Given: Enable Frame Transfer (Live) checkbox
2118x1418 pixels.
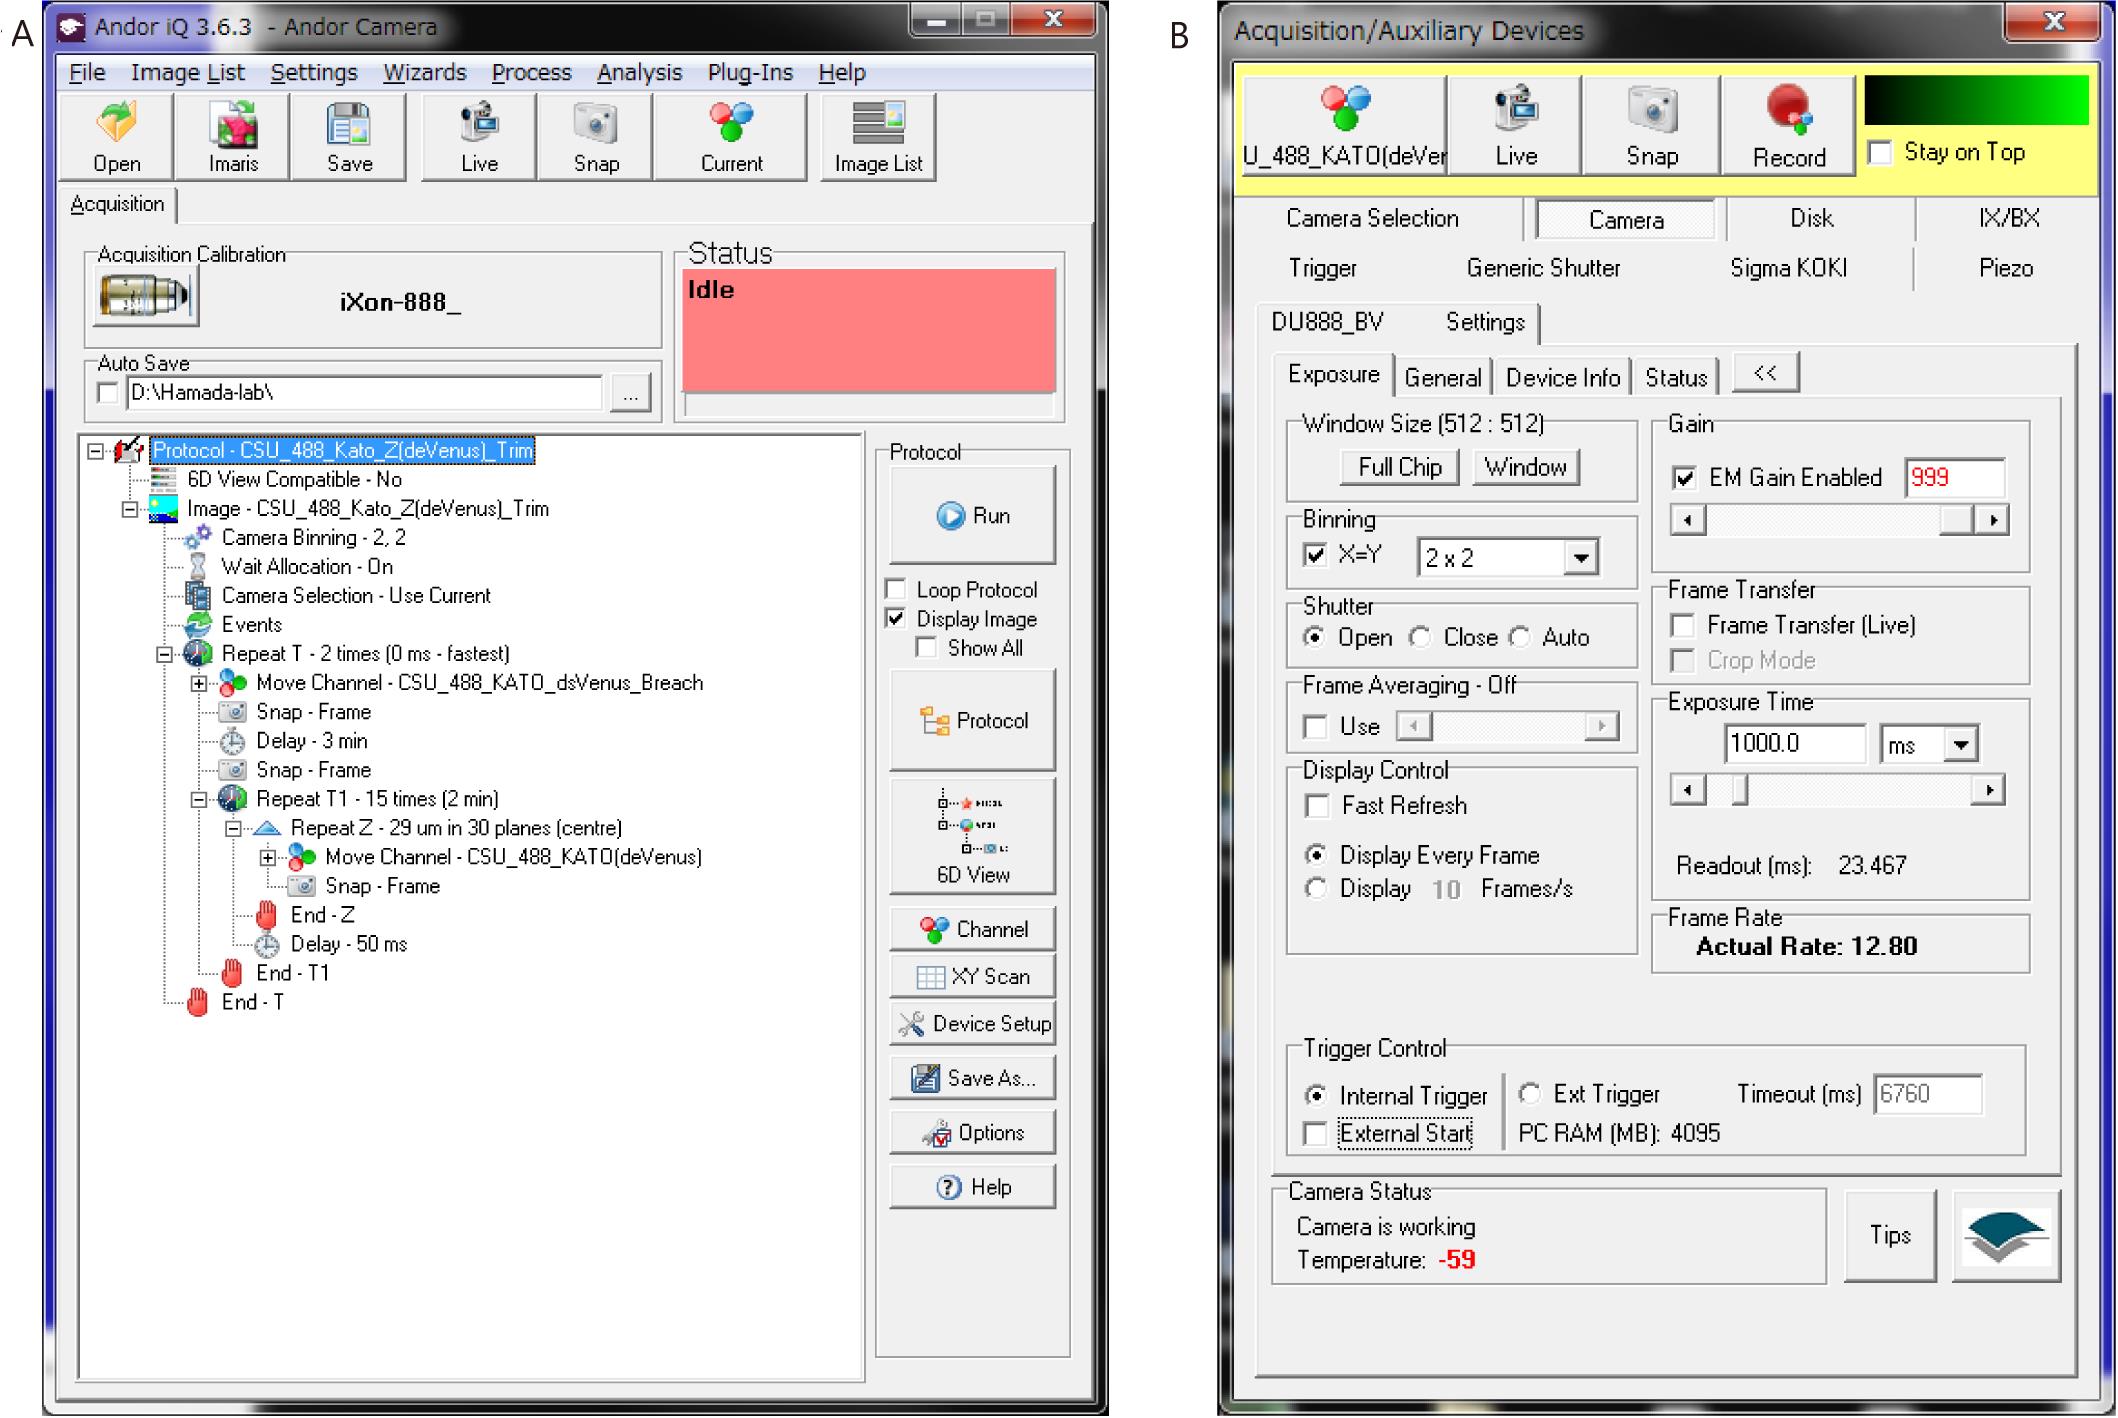Looking at the screenshot, I should tap(1684, 626).
